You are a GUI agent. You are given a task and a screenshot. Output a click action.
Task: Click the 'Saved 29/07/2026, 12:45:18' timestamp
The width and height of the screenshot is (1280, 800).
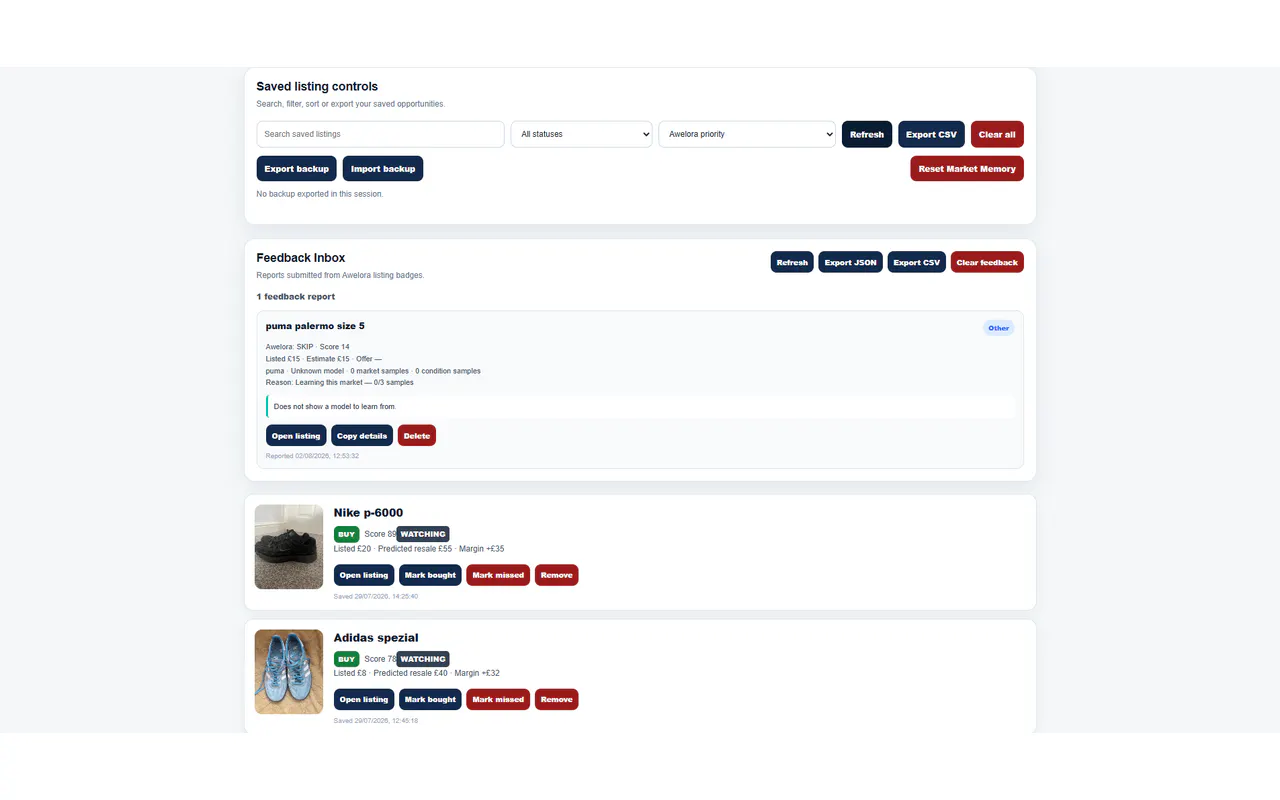376,720
